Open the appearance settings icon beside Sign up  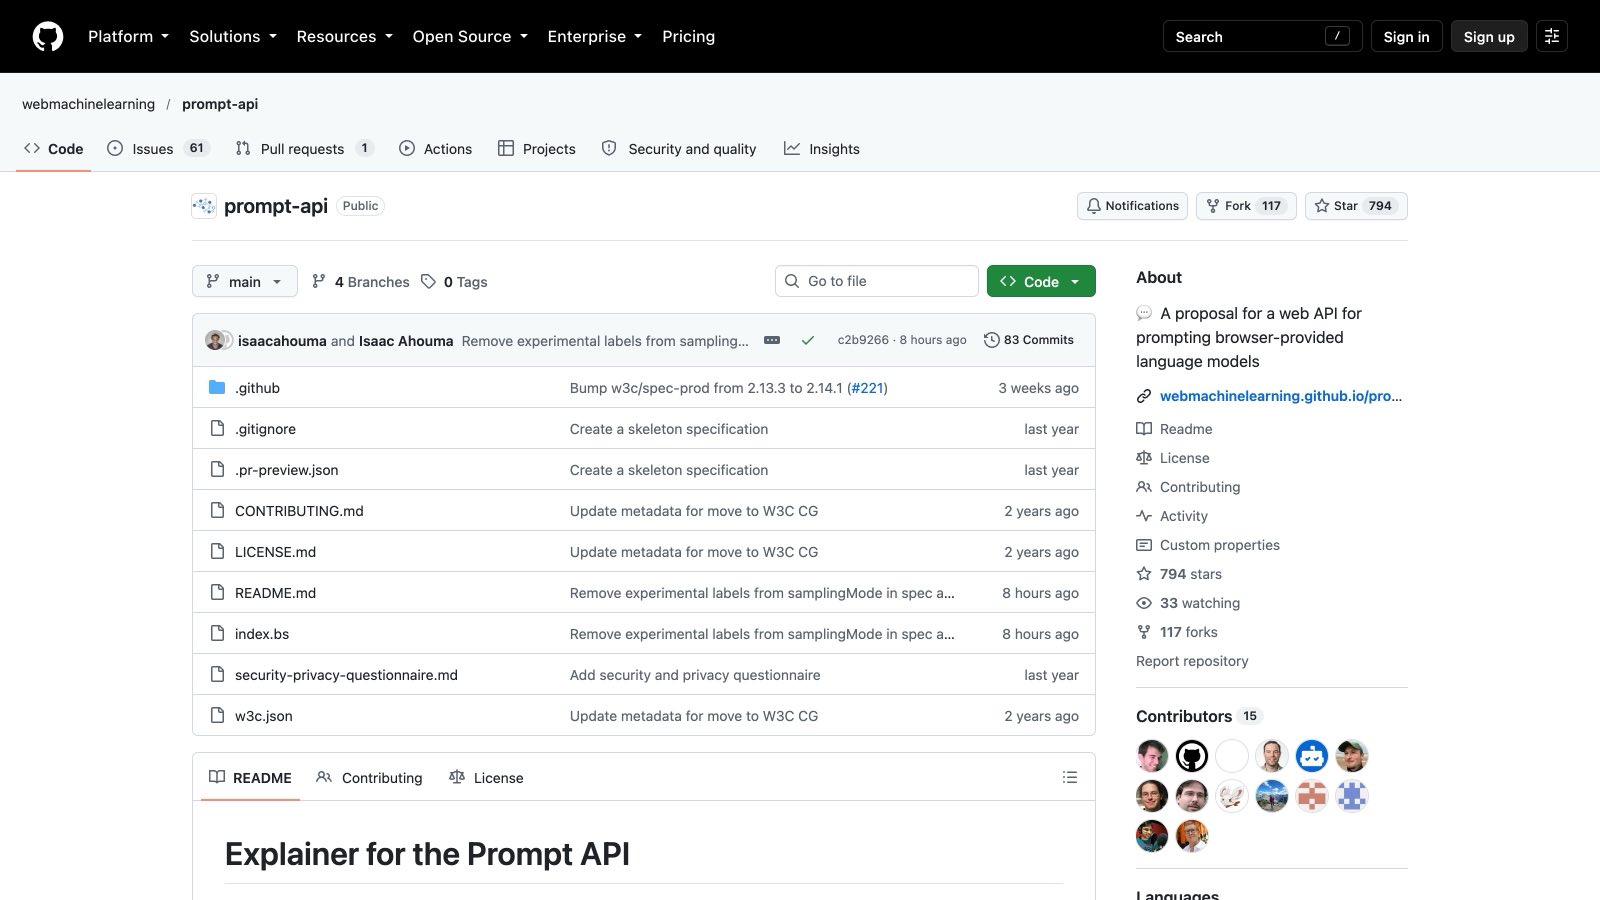(x=1551, y=36)
